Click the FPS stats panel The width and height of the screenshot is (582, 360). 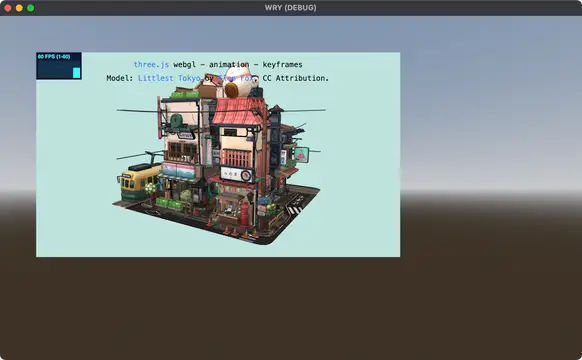[59, 66]
